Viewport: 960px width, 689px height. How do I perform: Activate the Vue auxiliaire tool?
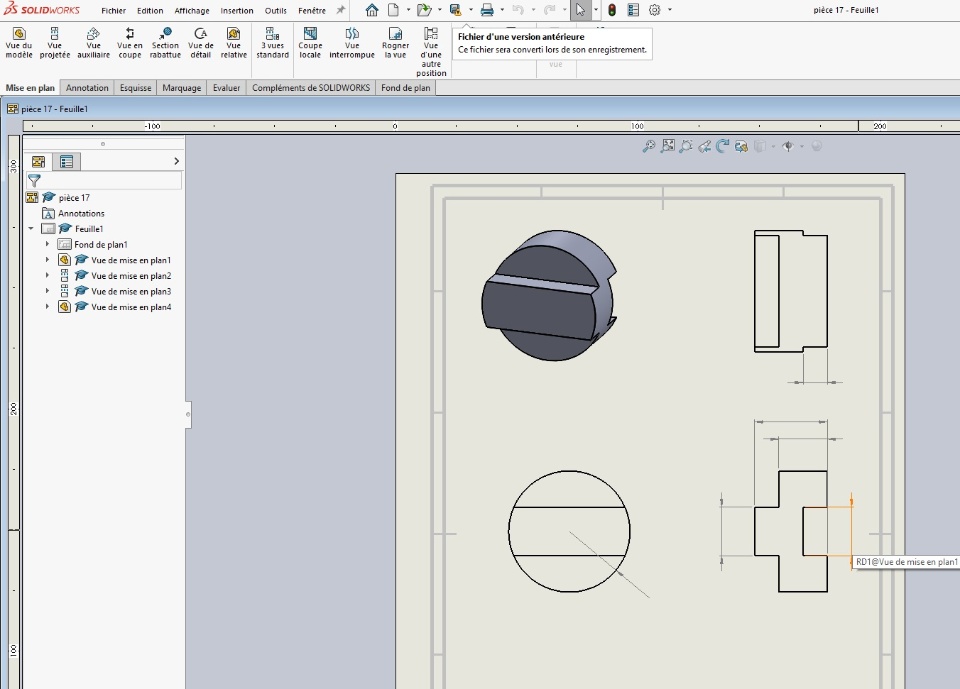93,43
